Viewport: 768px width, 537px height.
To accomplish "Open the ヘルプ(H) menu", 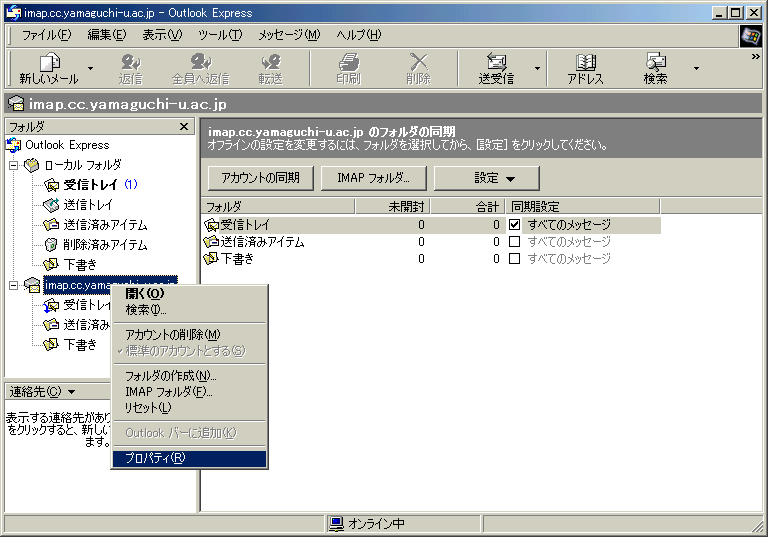I will tap(359, 35).
